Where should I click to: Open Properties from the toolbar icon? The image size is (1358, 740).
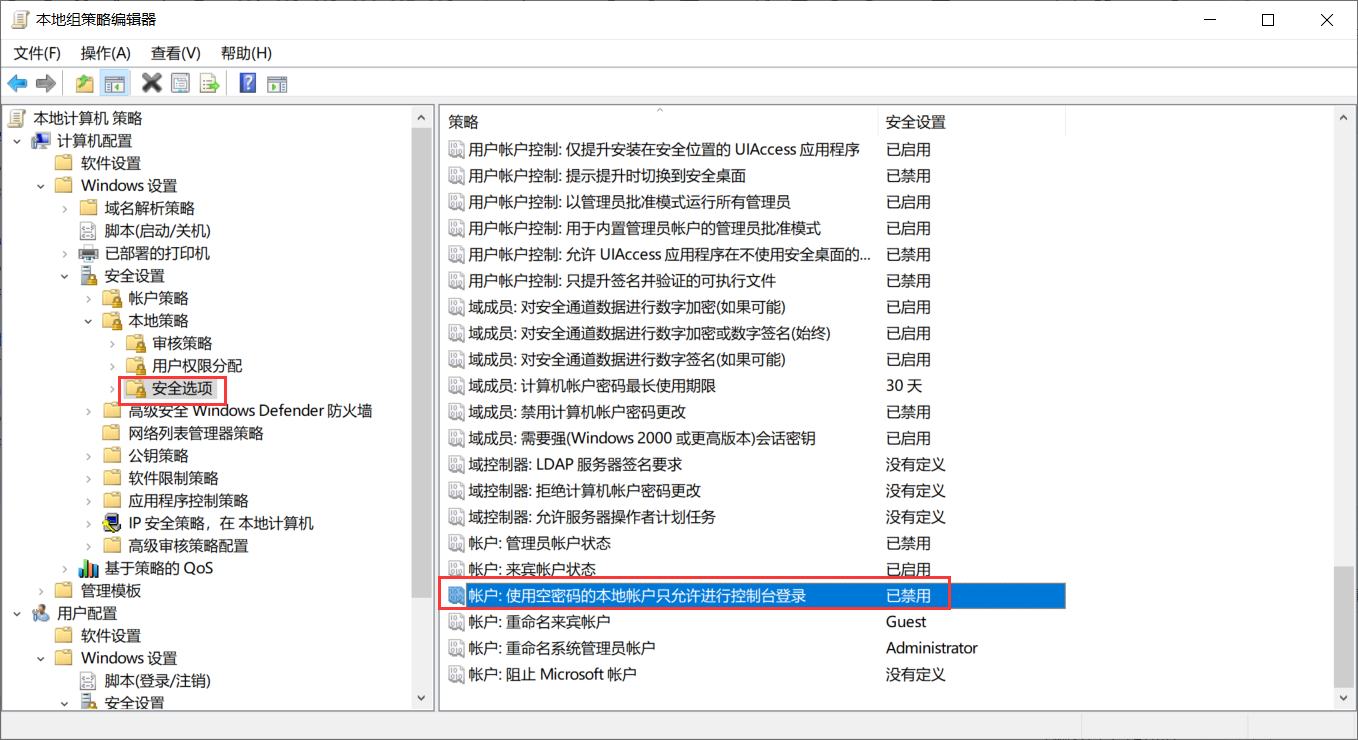click(180, 83)
